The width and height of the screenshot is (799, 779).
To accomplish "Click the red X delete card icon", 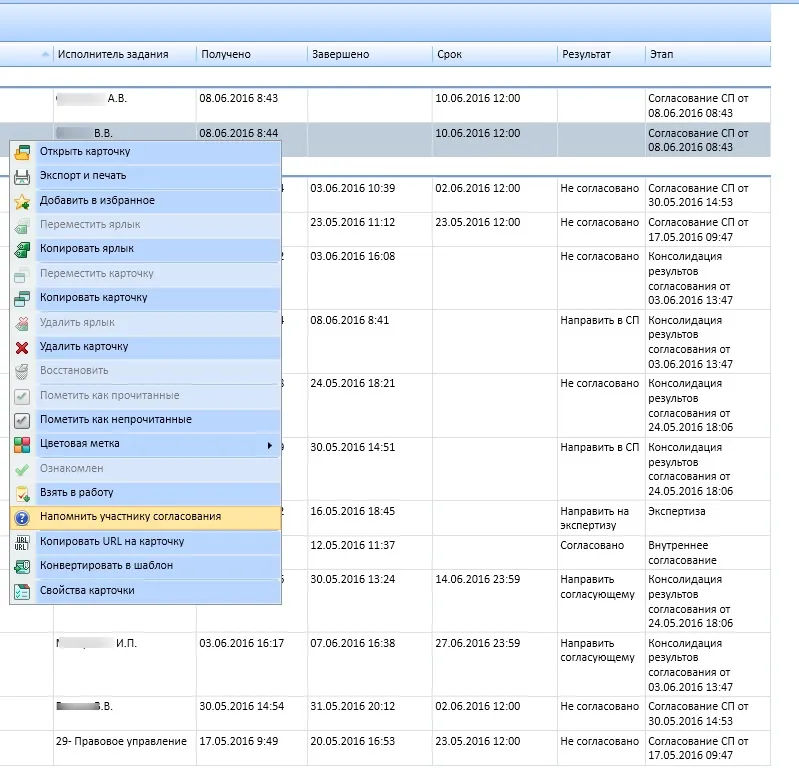I will click(x=22, y=347).
